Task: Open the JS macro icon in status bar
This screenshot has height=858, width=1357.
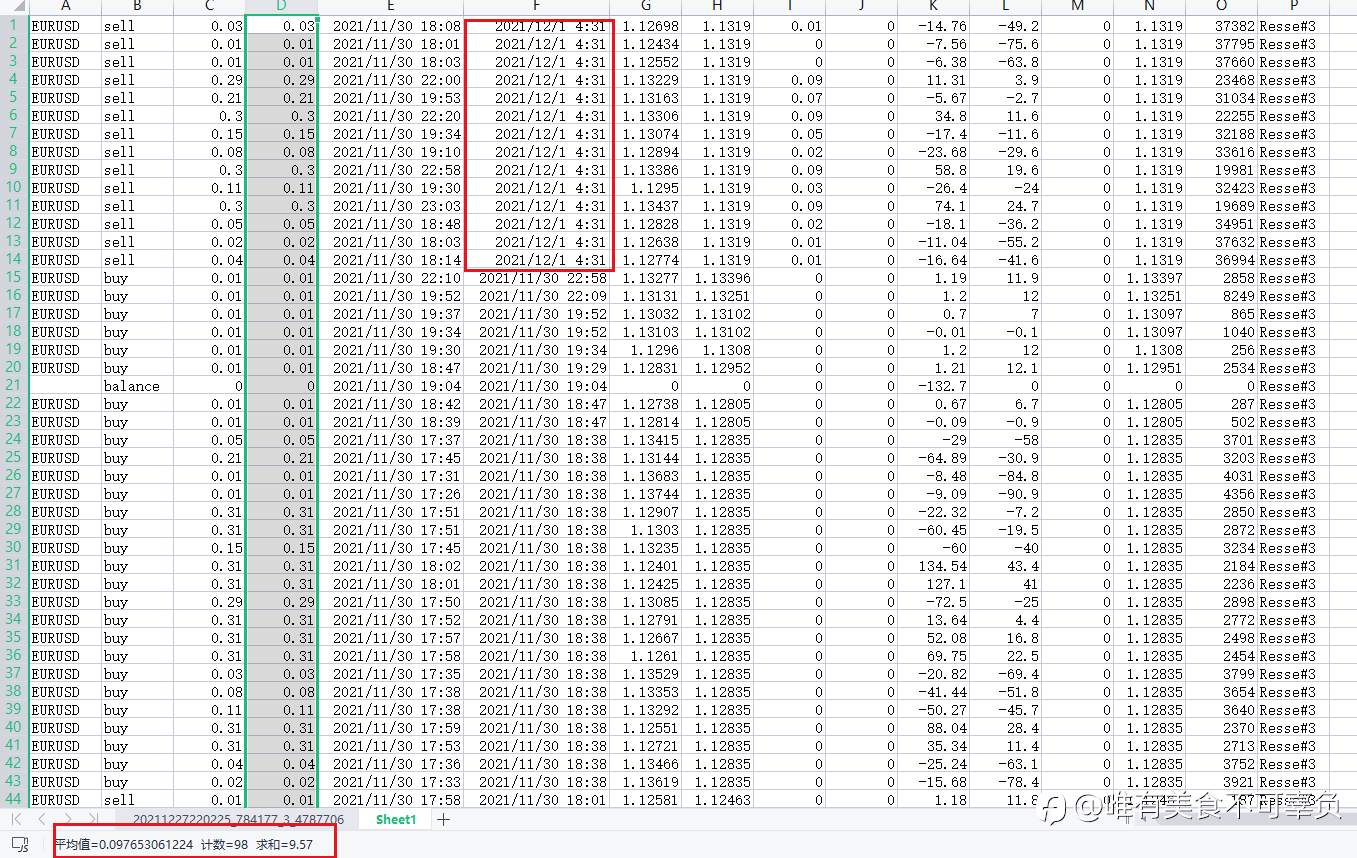Action: coord(20,846)
